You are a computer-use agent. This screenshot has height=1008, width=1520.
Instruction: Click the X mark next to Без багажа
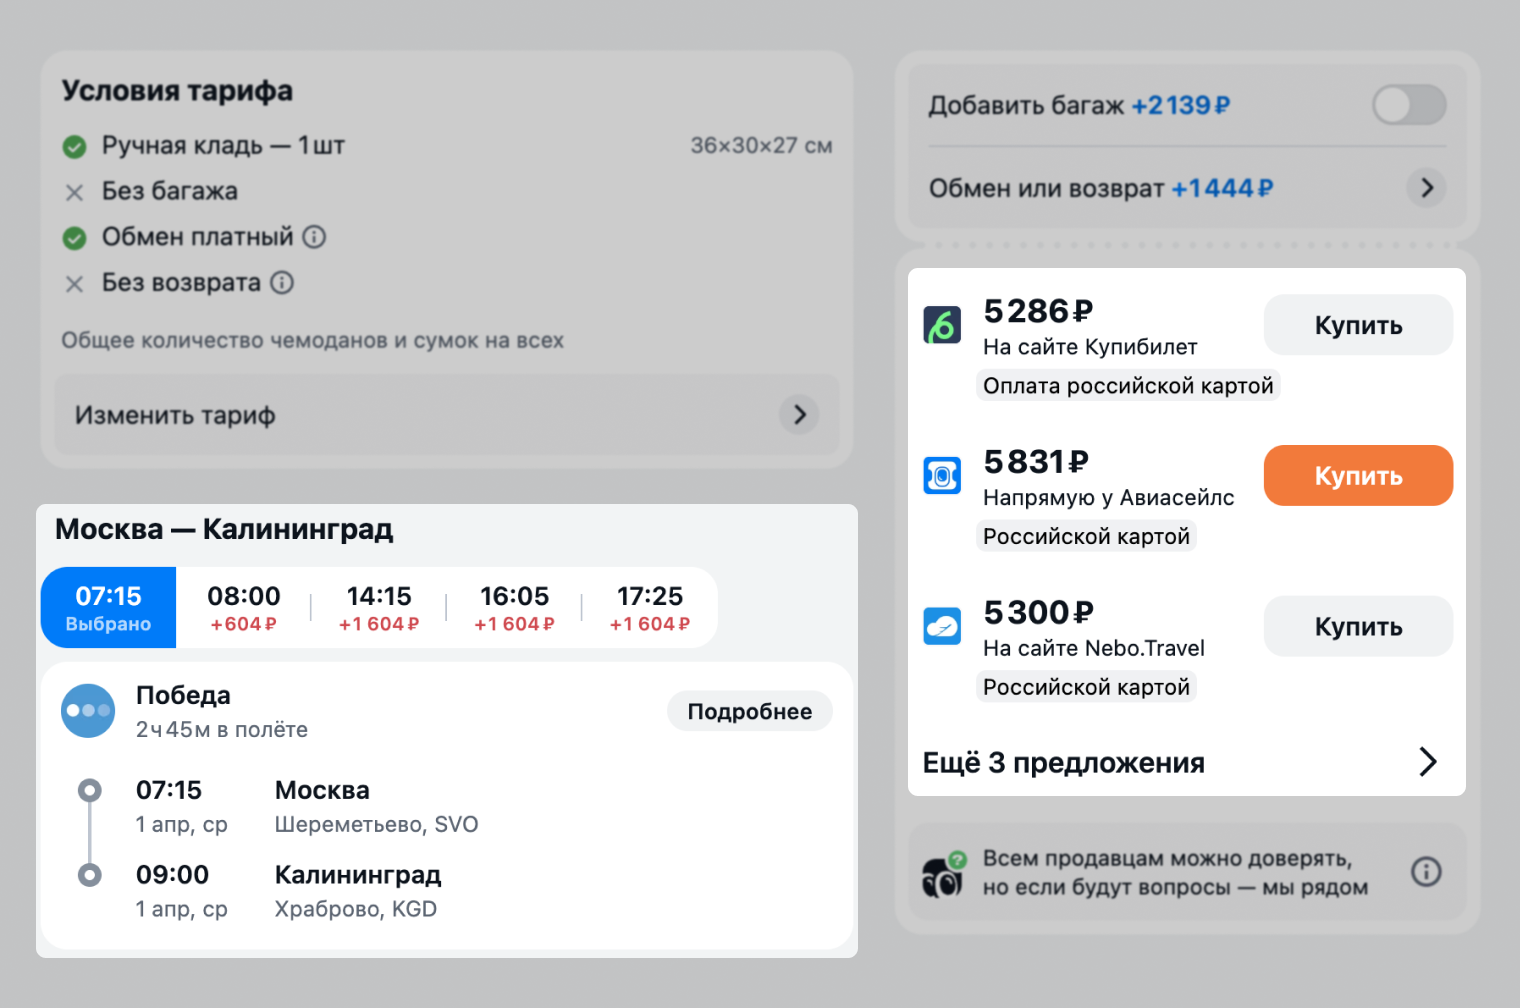coord(74,192)
